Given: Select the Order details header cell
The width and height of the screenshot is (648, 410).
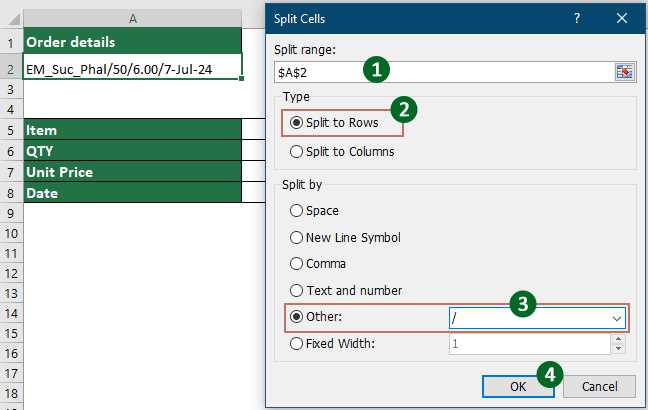Looking at the screenshot, I should point(133,41).
